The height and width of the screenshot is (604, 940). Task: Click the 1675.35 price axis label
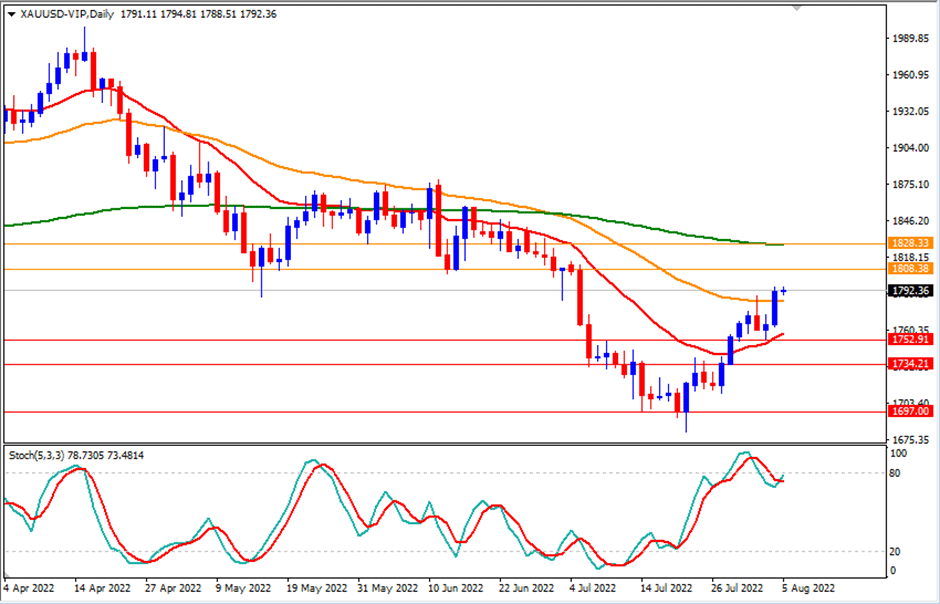coord(909,440)
